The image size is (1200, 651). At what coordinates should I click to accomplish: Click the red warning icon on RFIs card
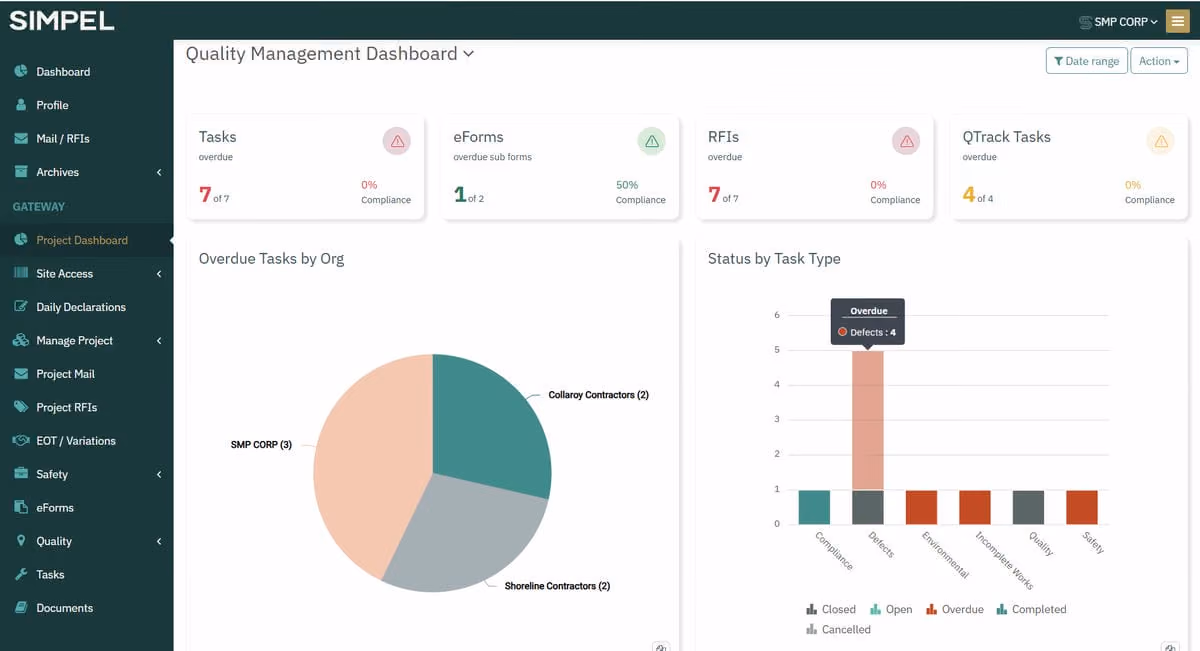[906, 141]
